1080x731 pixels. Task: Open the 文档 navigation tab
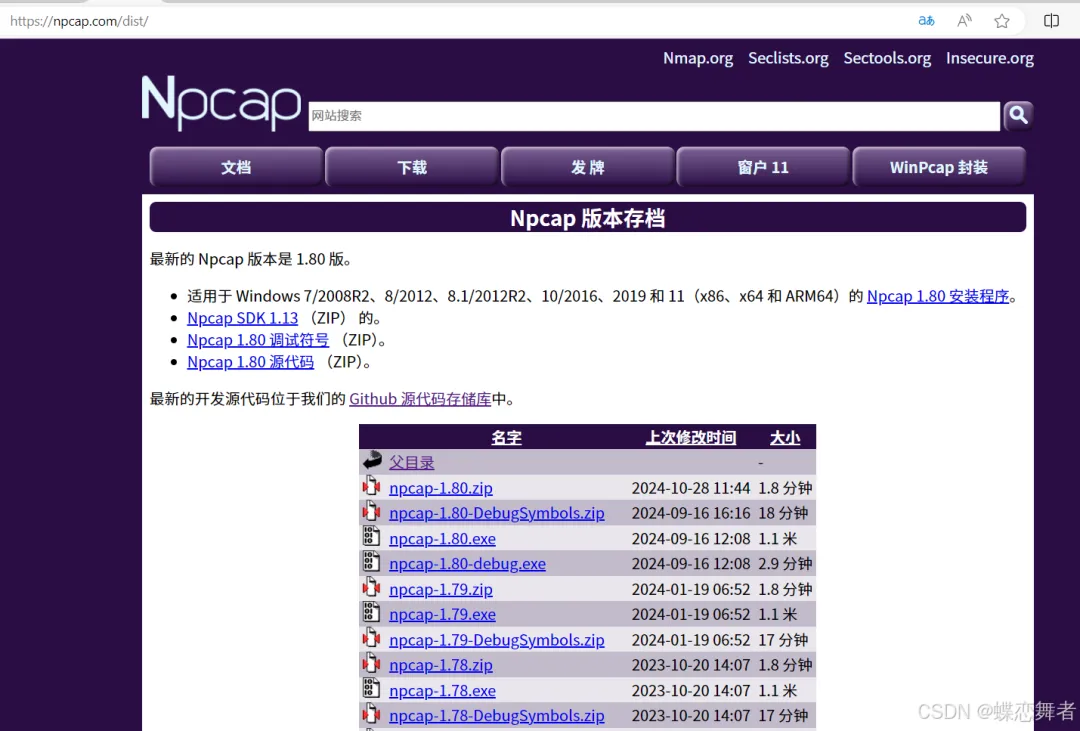[236, 167]
